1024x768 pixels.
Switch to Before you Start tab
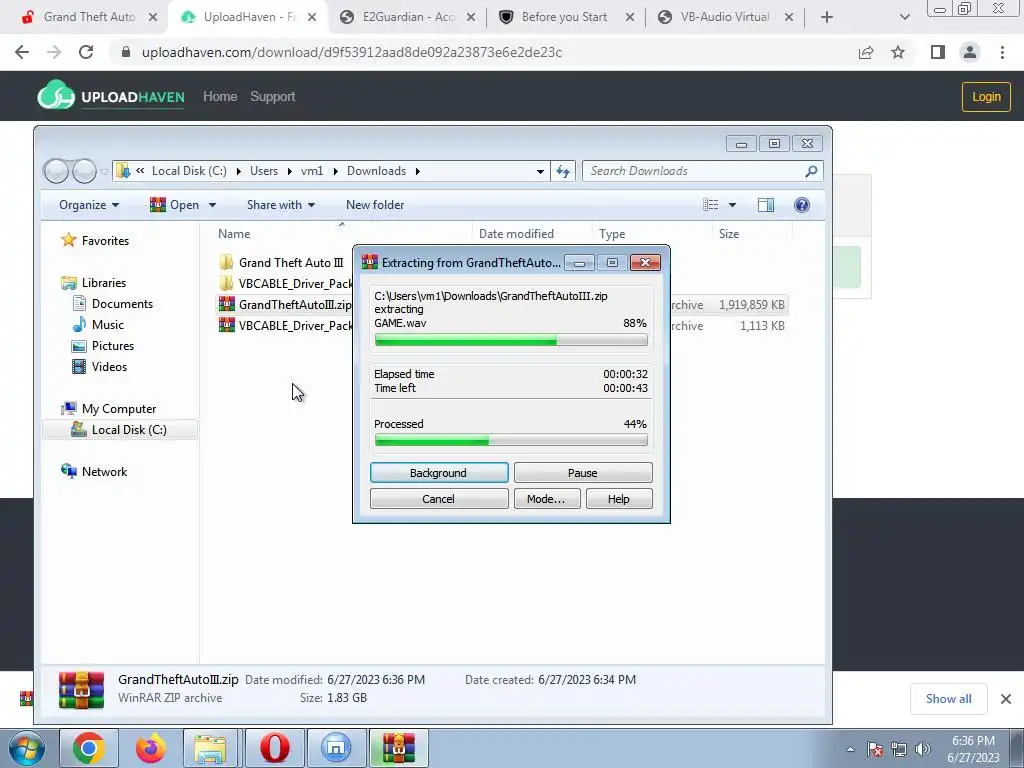click(564, 17)
